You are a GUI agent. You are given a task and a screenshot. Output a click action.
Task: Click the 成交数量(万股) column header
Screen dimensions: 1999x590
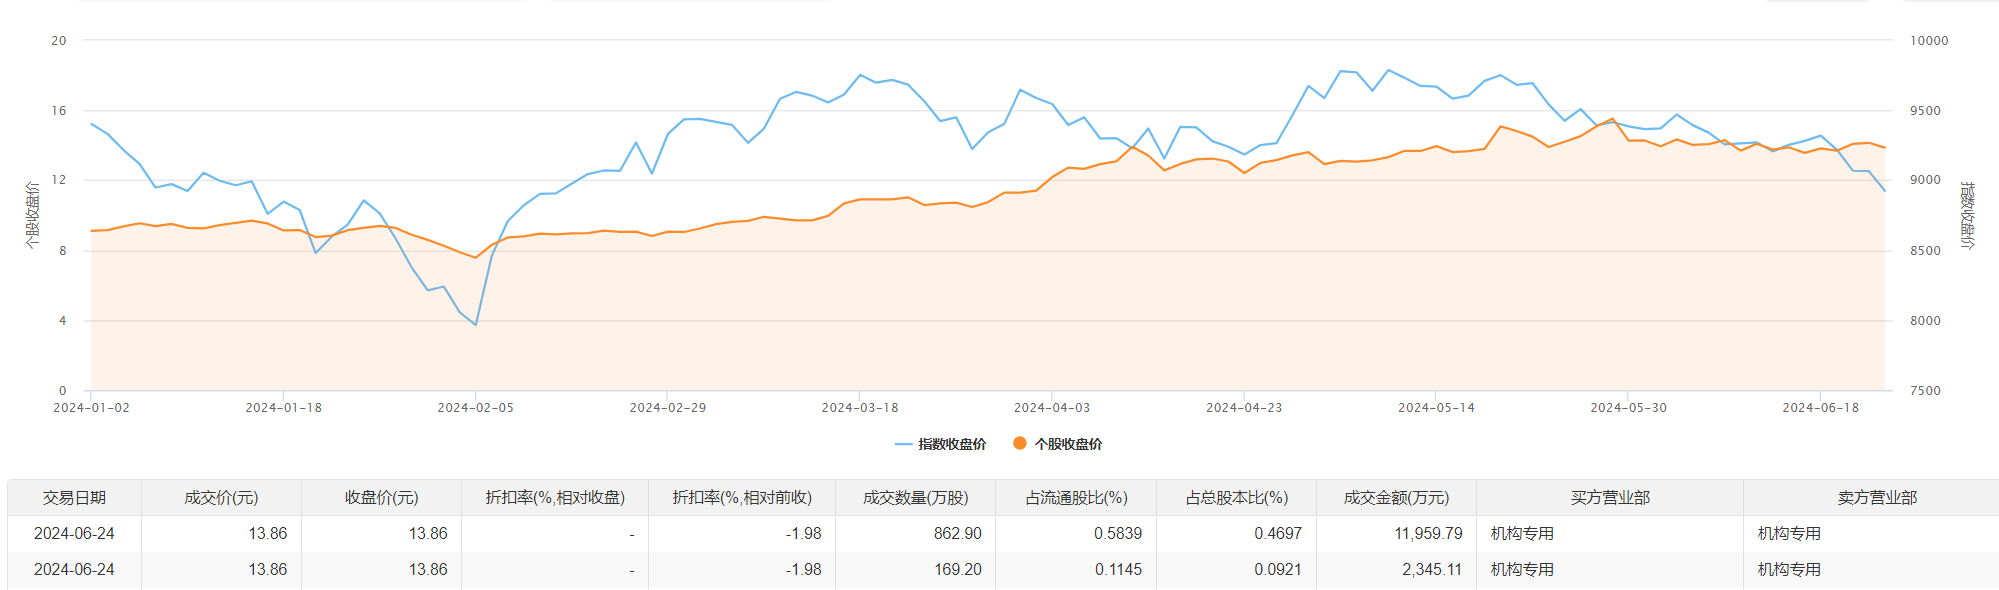[915, 498]
